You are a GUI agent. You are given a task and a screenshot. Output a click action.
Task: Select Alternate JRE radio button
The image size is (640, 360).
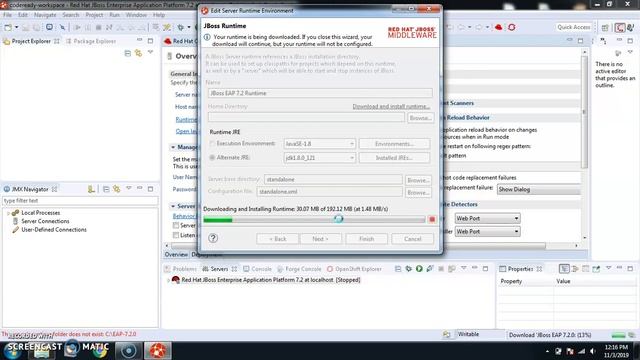tap(212, 158)
